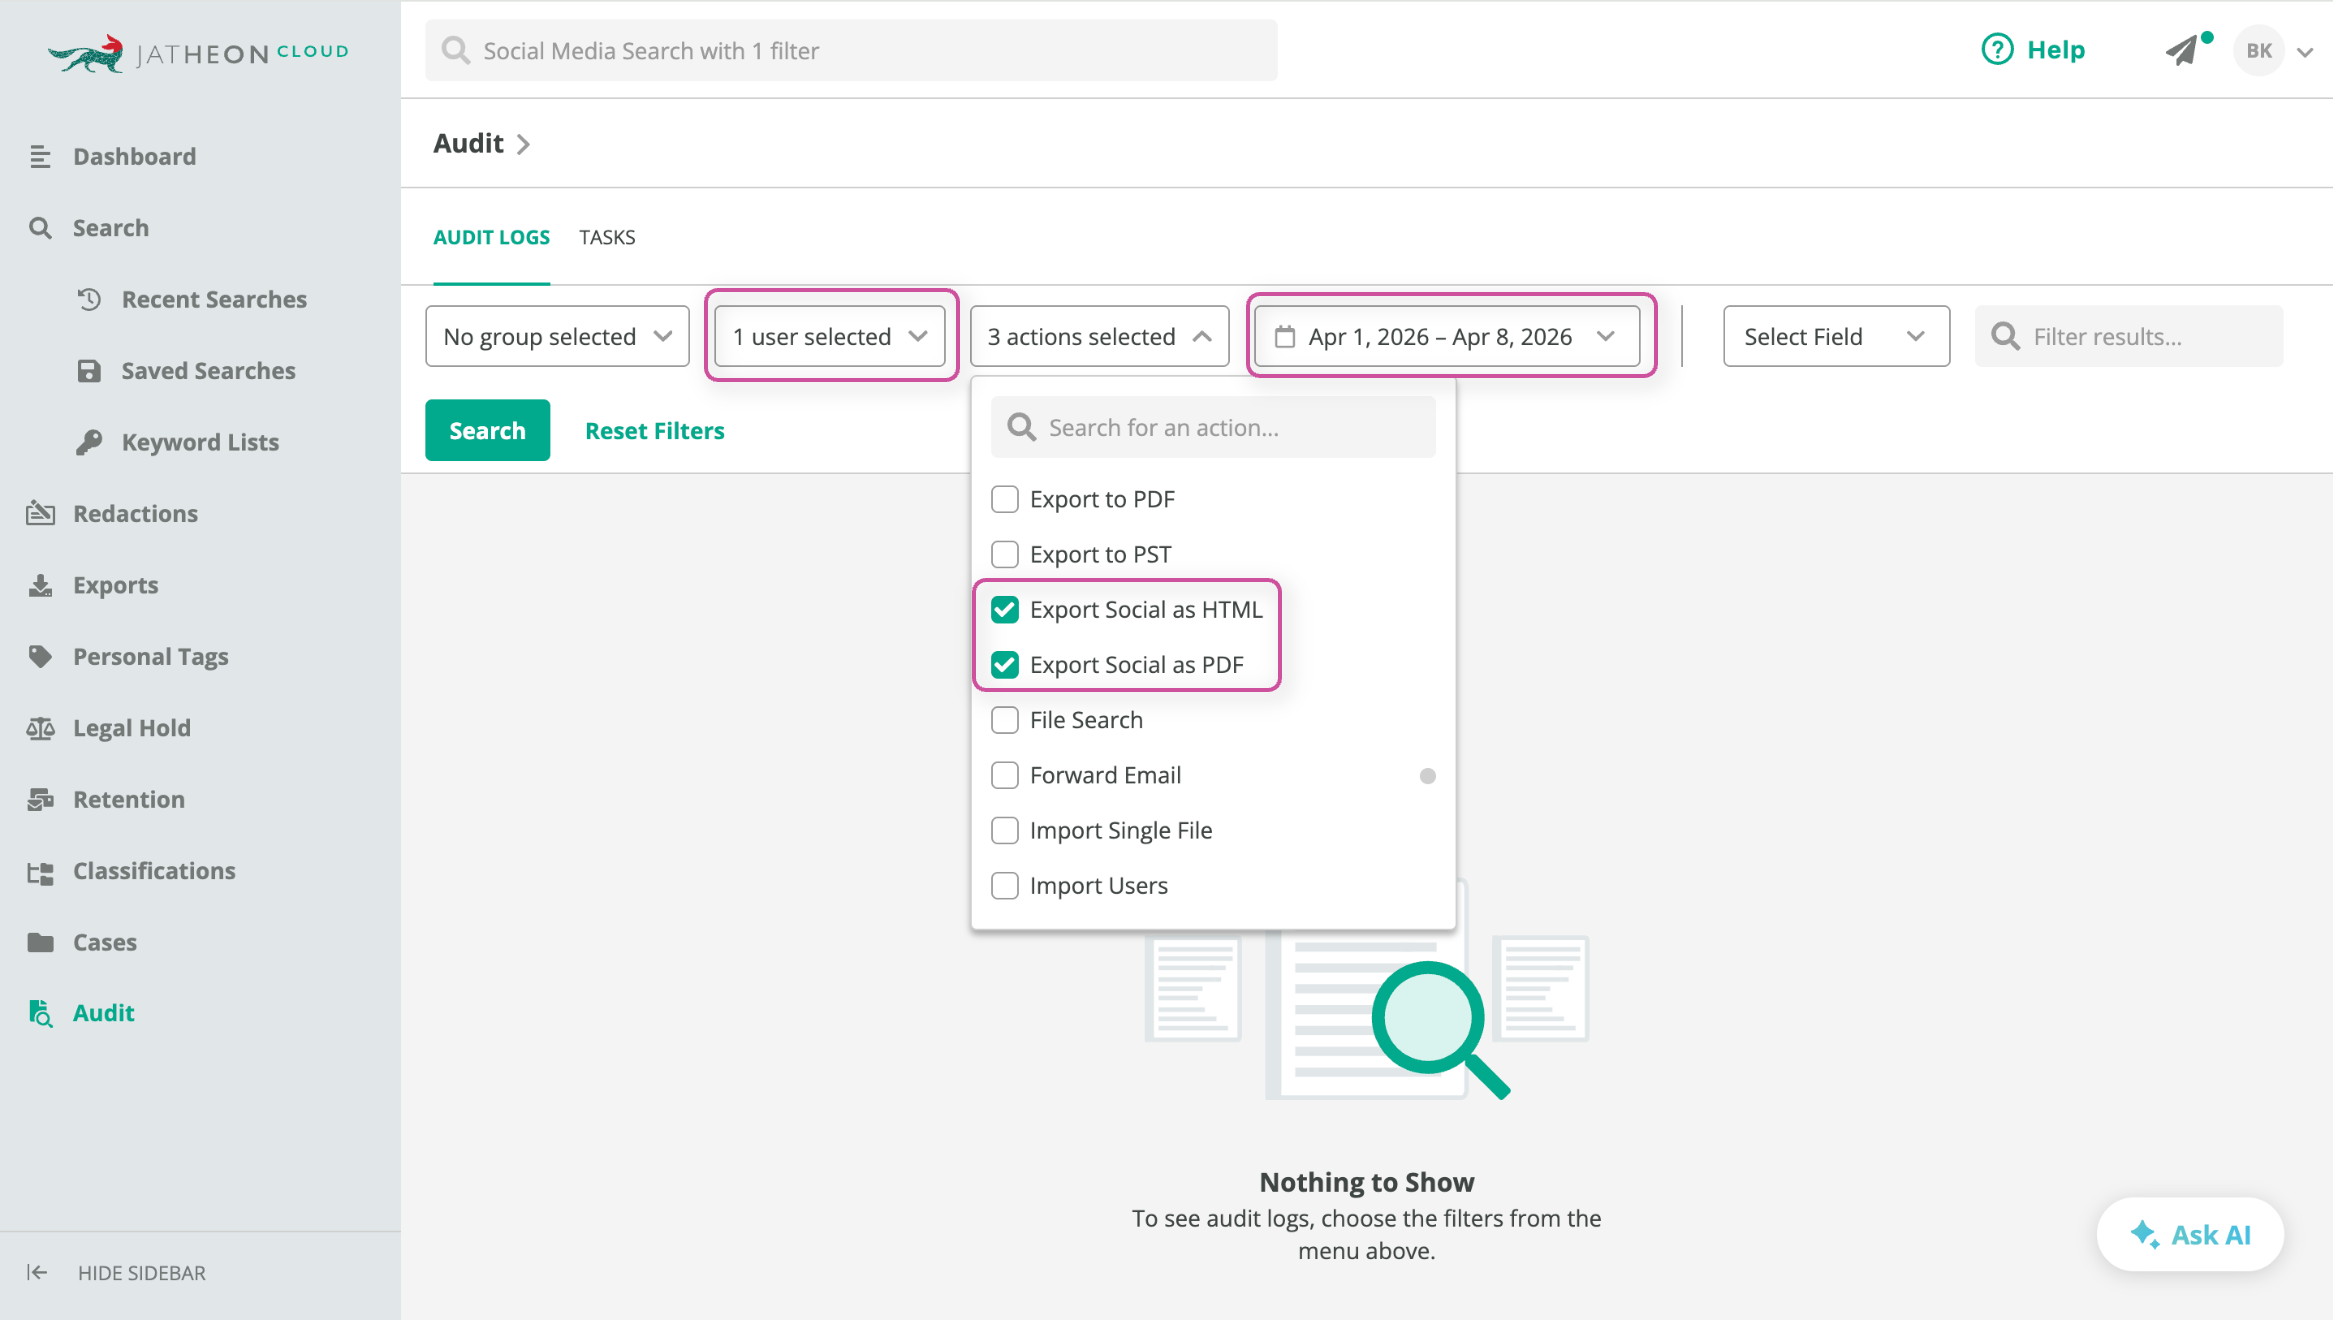Click the Classifications sidebar icon
This screenshot has width=2333, height=1320.
(40, 871)
